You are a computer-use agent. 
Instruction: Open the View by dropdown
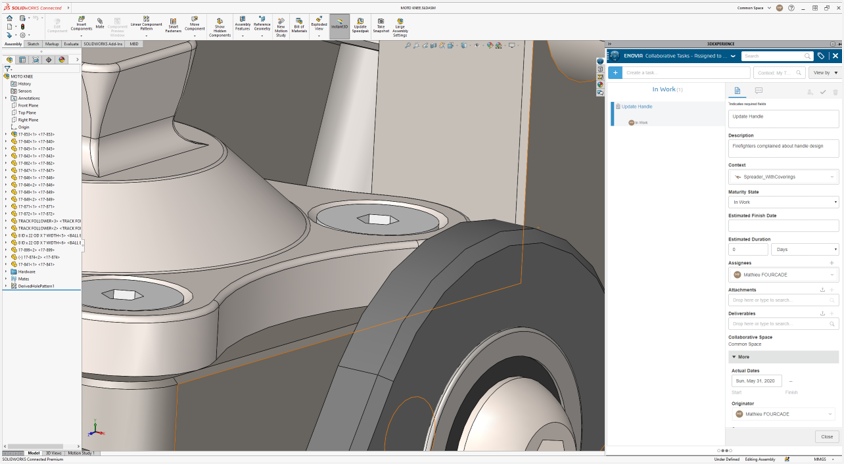824,73
